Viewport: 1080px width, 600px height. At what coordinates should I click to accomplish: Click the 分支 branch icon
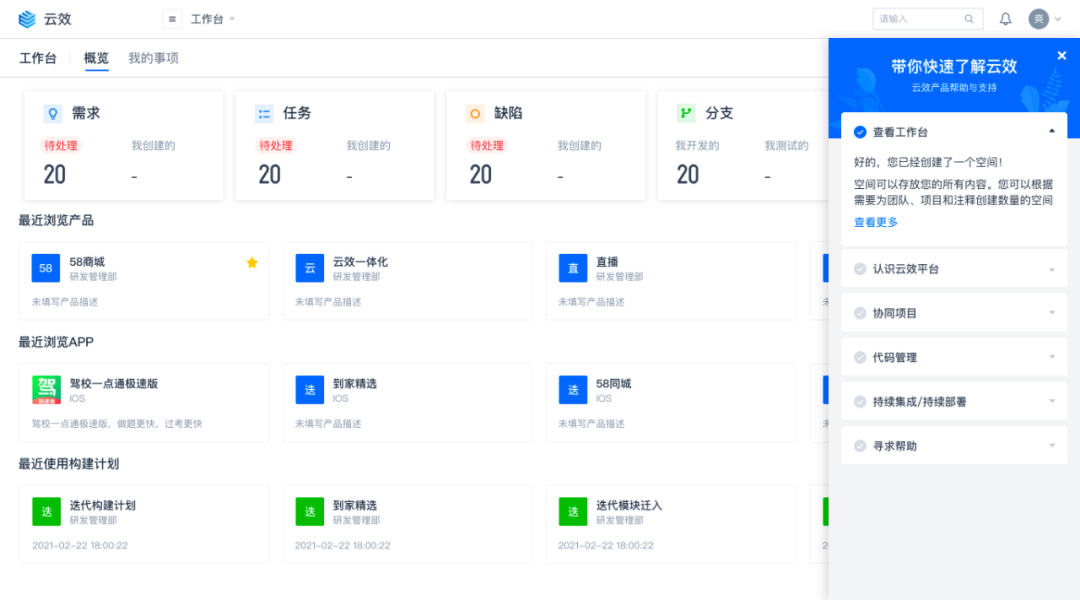[x=686, y=113]
